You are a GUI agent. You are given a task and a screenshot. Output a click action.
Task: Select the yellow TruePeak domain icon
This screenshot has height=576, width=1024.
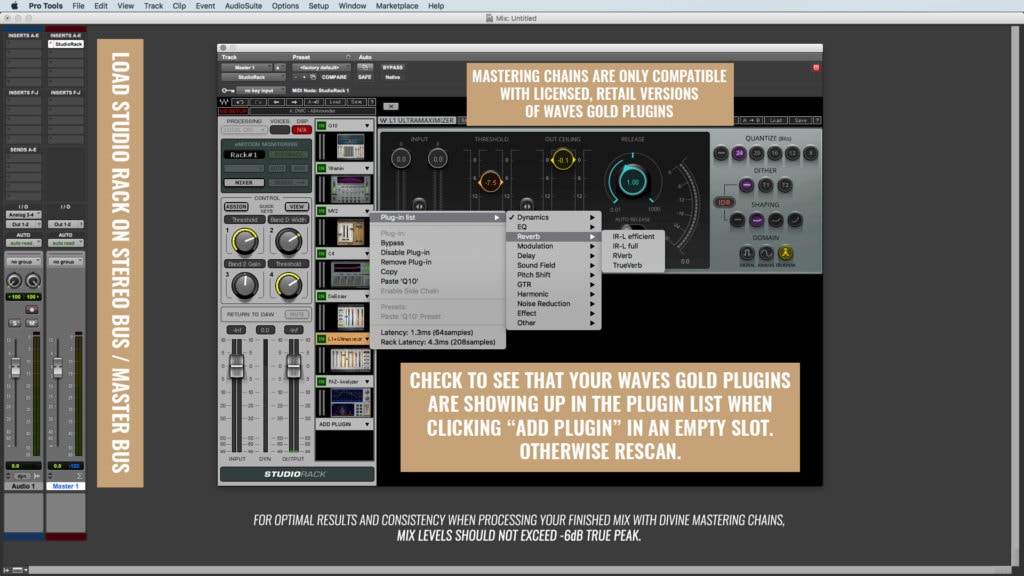[x=785, y=253]
